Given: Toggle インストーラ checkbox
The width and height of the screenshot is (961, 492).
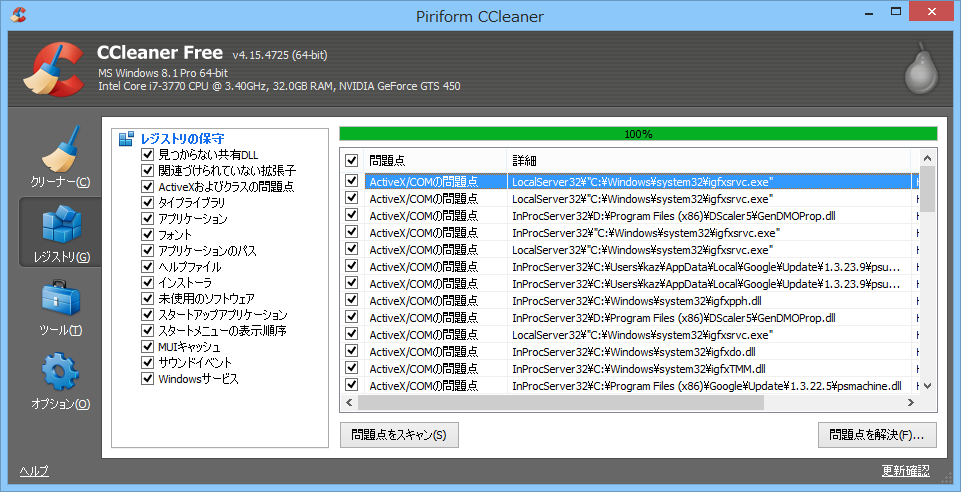Looking at the screenshot, I should coord(147,282).
